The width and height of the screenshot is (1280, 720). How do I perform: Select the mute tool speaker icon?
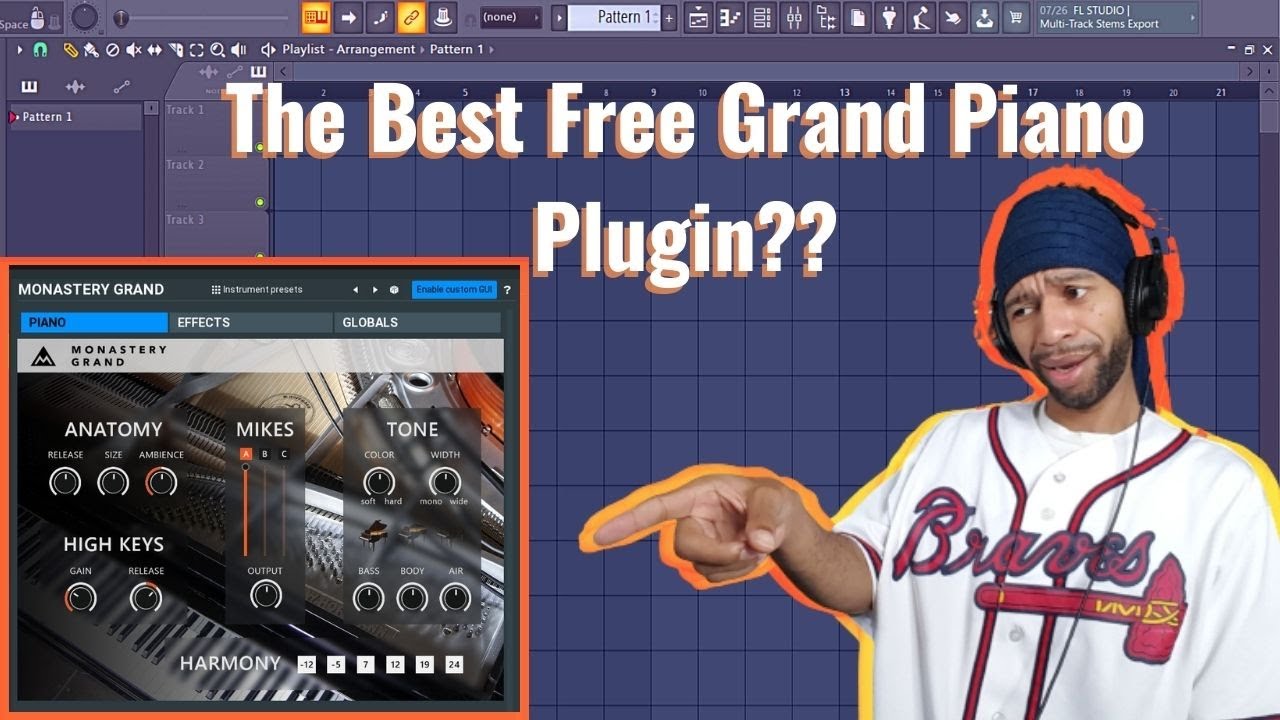[134, 49]
